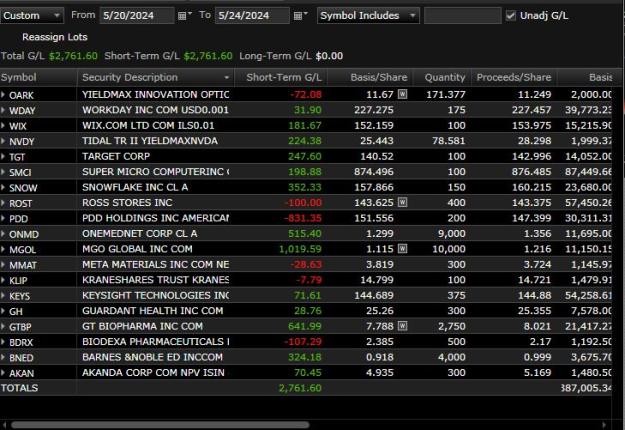This screenshot has height=430, width=625.
Task: Click the TOTALS row gain 2,761.60
Action: (300, 388)
